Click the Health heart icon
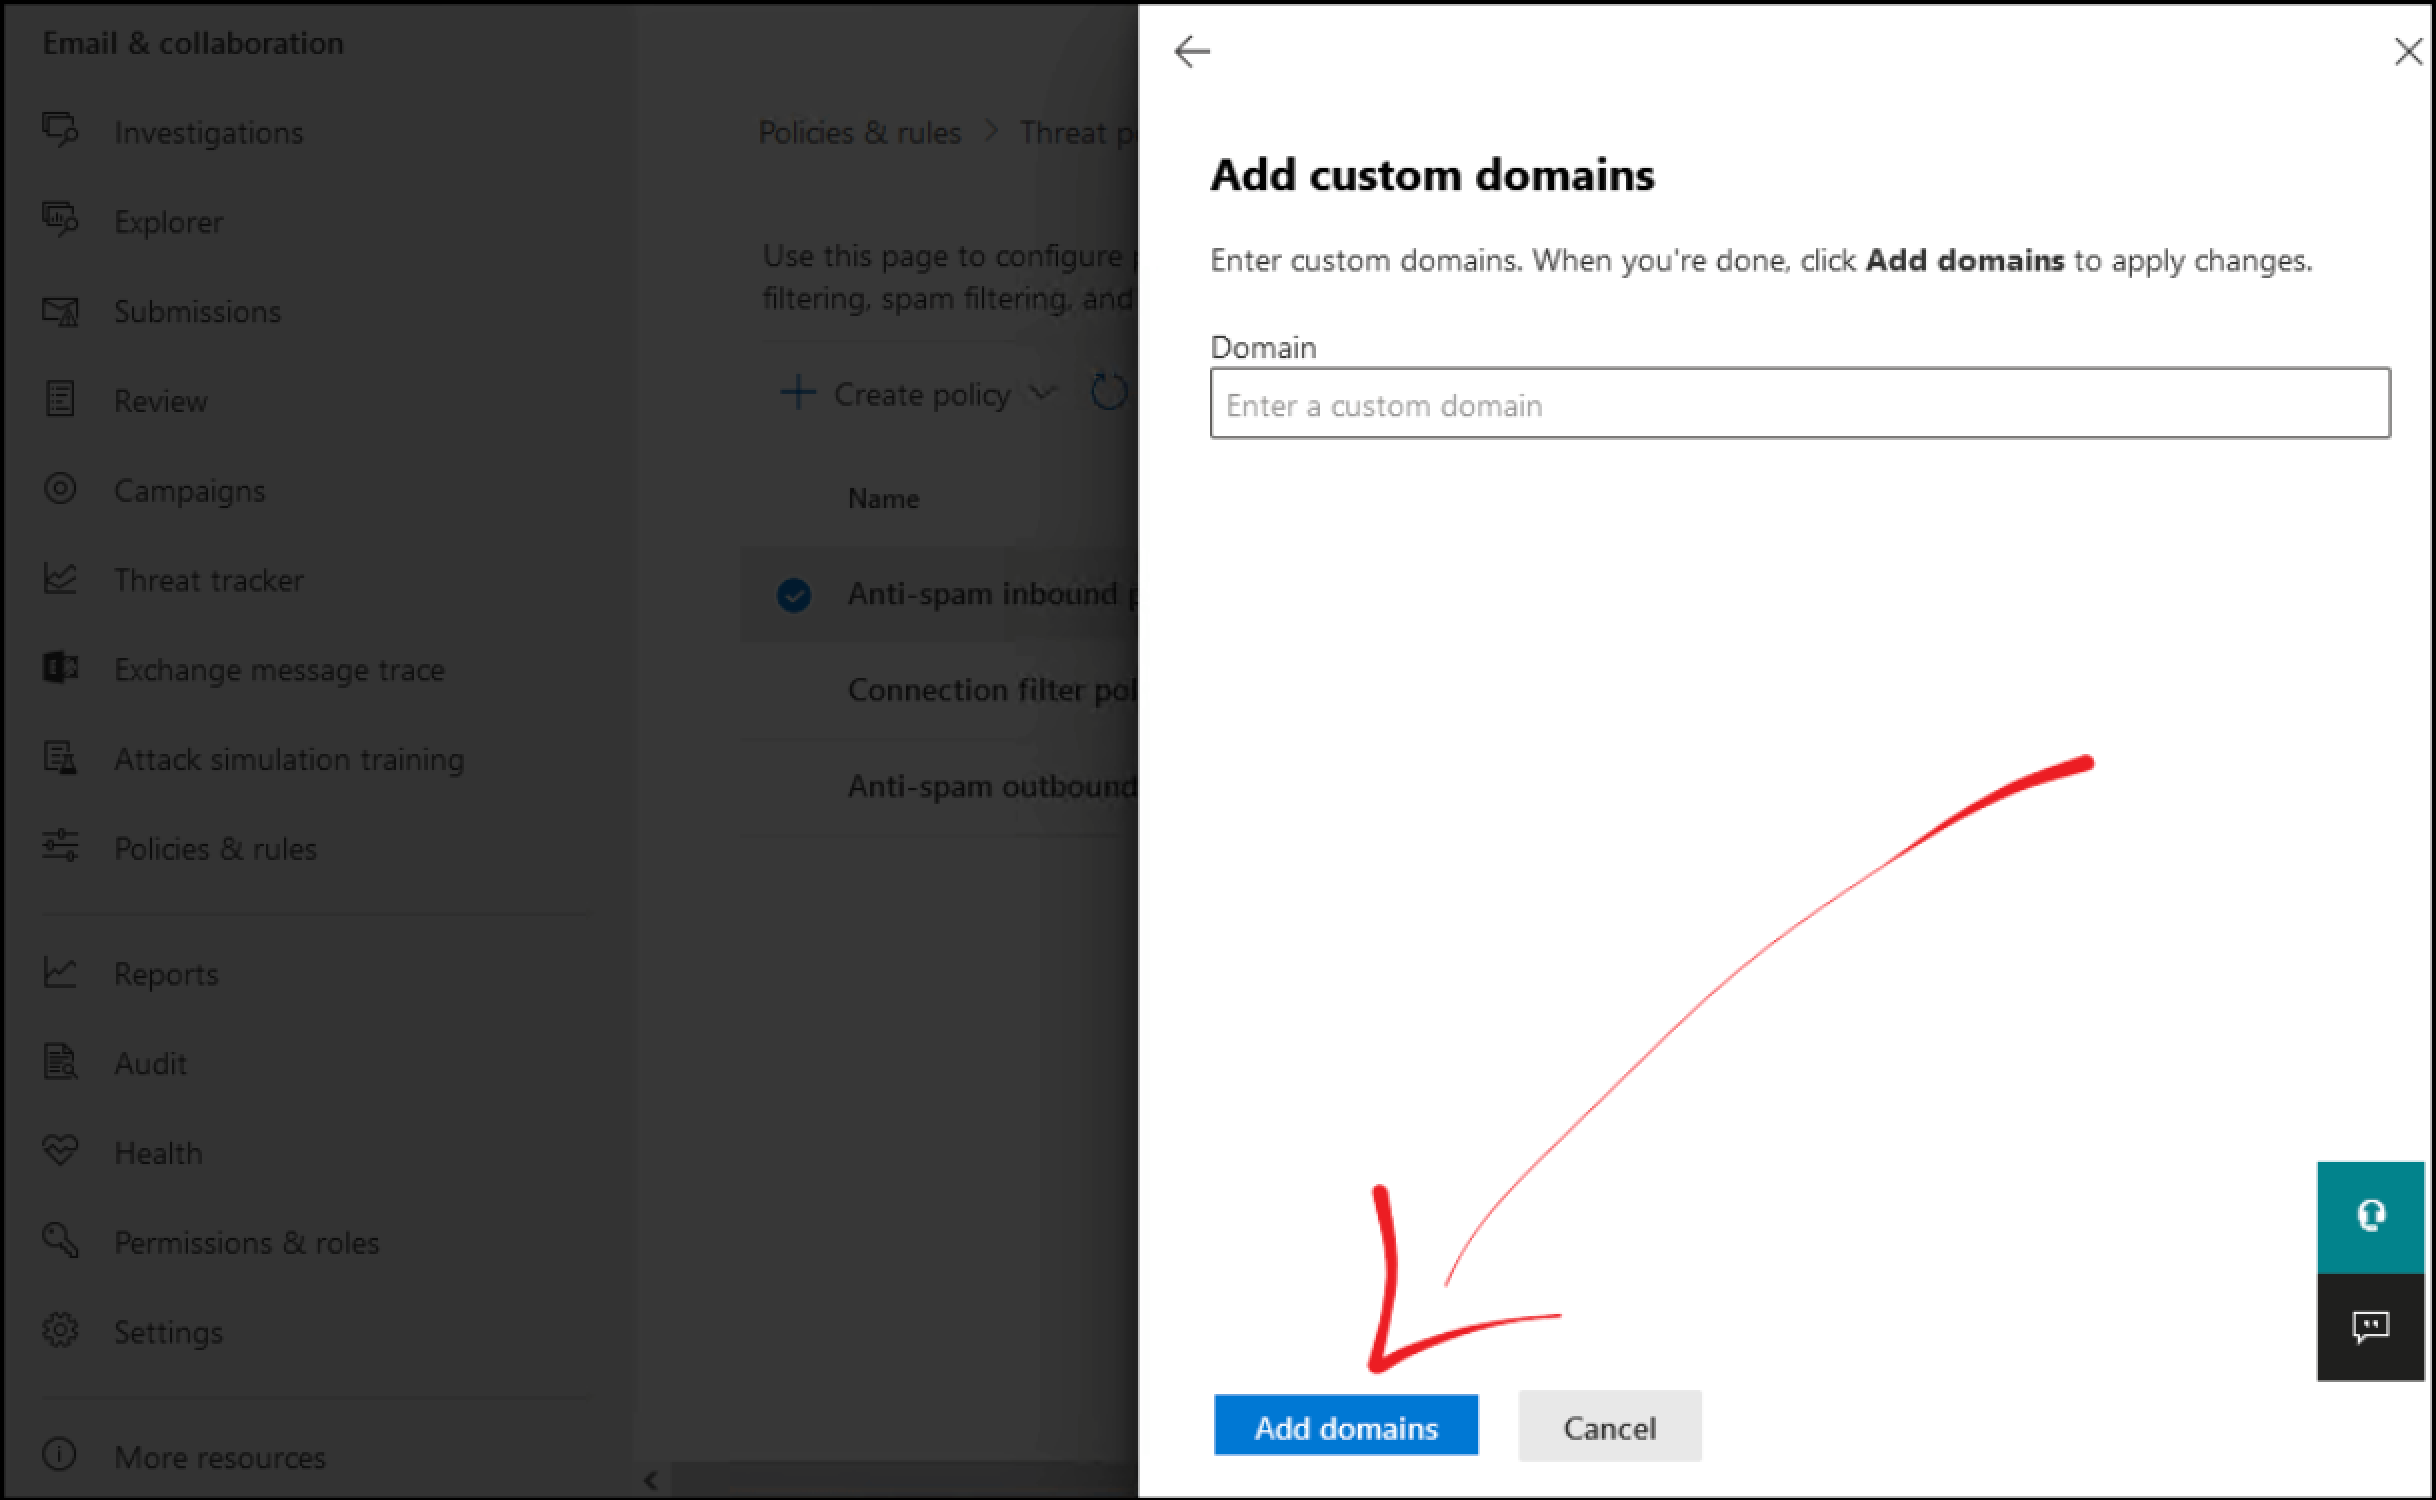The height and width of the screenshot is (1500, 2436). [60, 1151]
